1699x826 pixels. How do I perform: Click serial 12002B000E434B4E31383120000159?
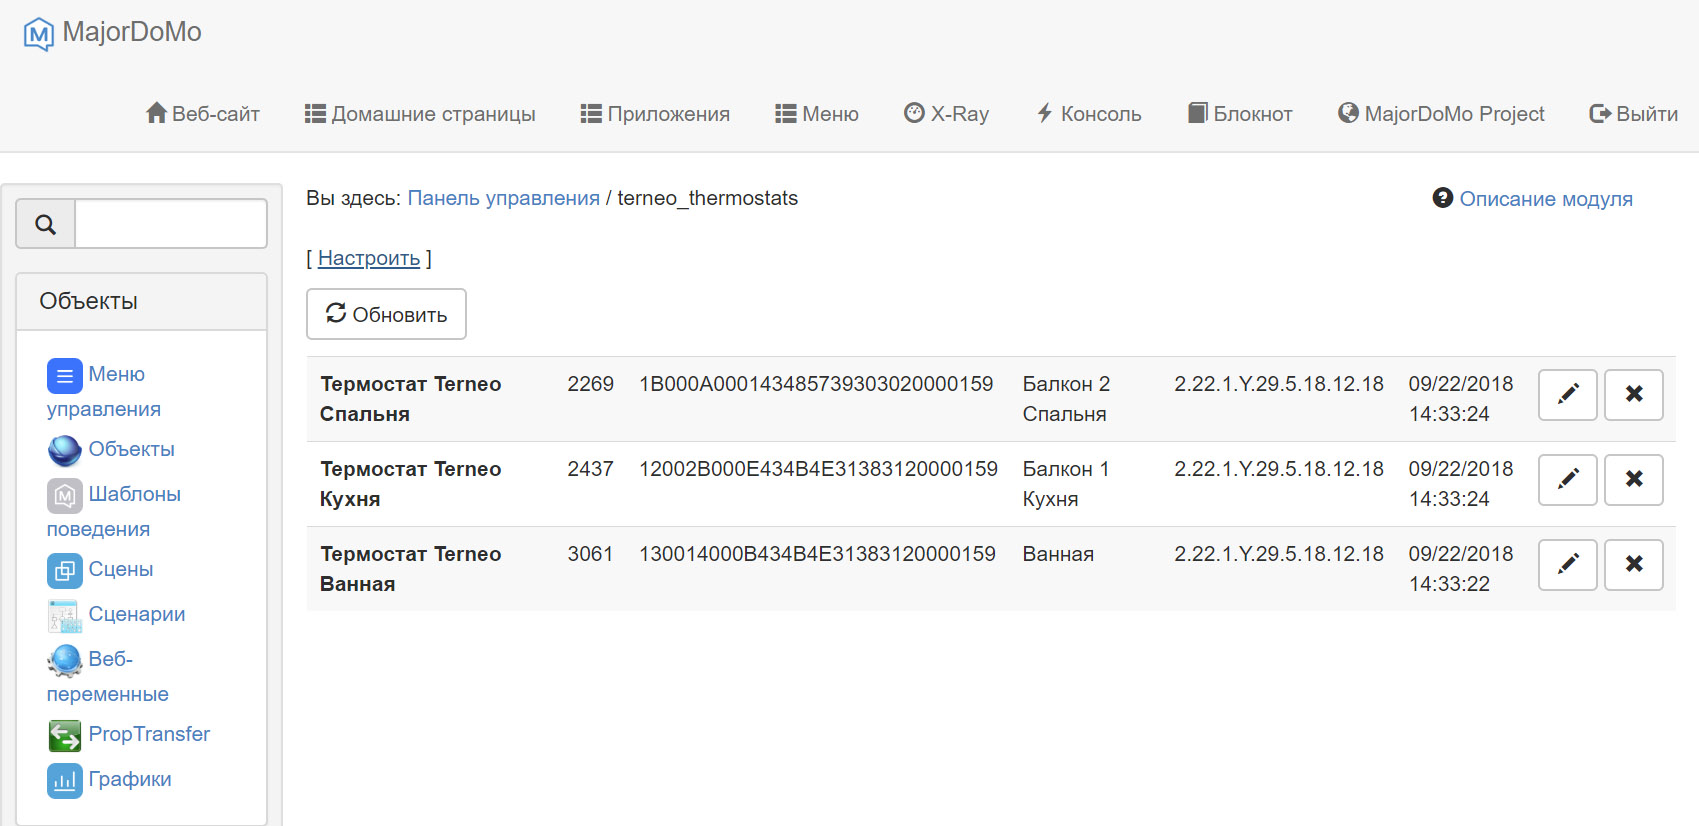pos(818,469)
